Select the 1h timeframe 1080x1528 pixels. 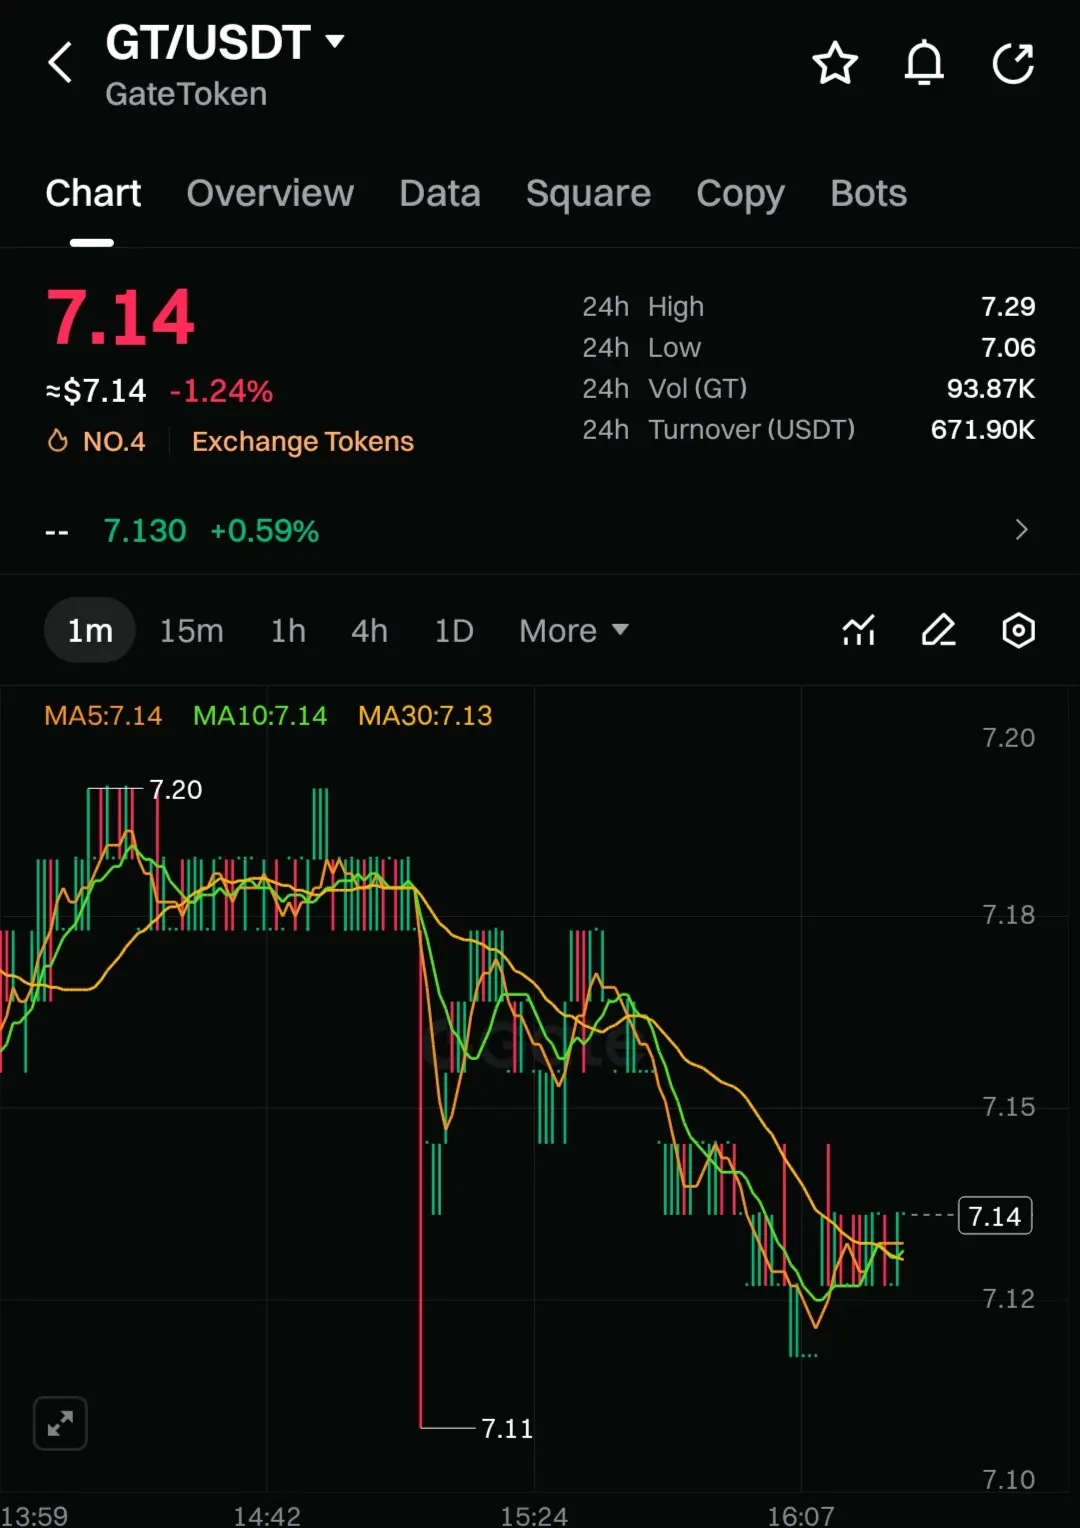tap(288, 630)
